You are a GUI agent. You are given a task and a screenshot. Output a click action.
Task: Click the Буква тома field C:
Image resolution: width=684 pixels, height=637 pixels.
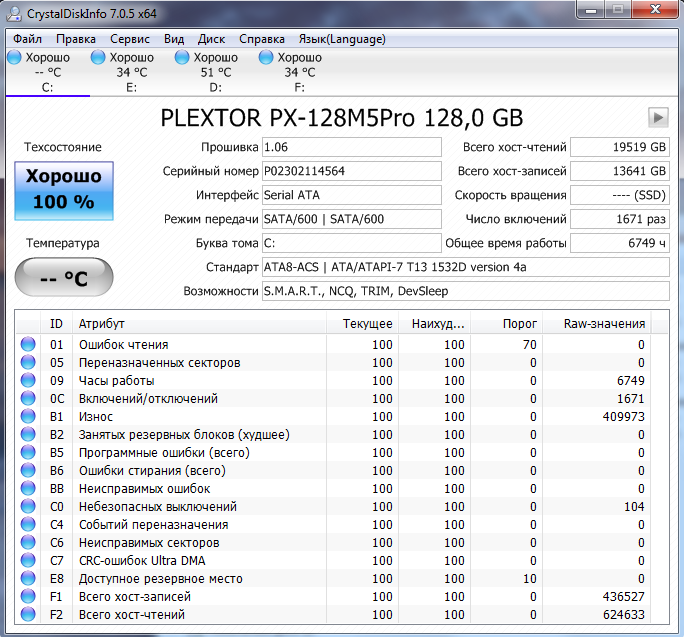pyautogui.click(x=352, y=243)
